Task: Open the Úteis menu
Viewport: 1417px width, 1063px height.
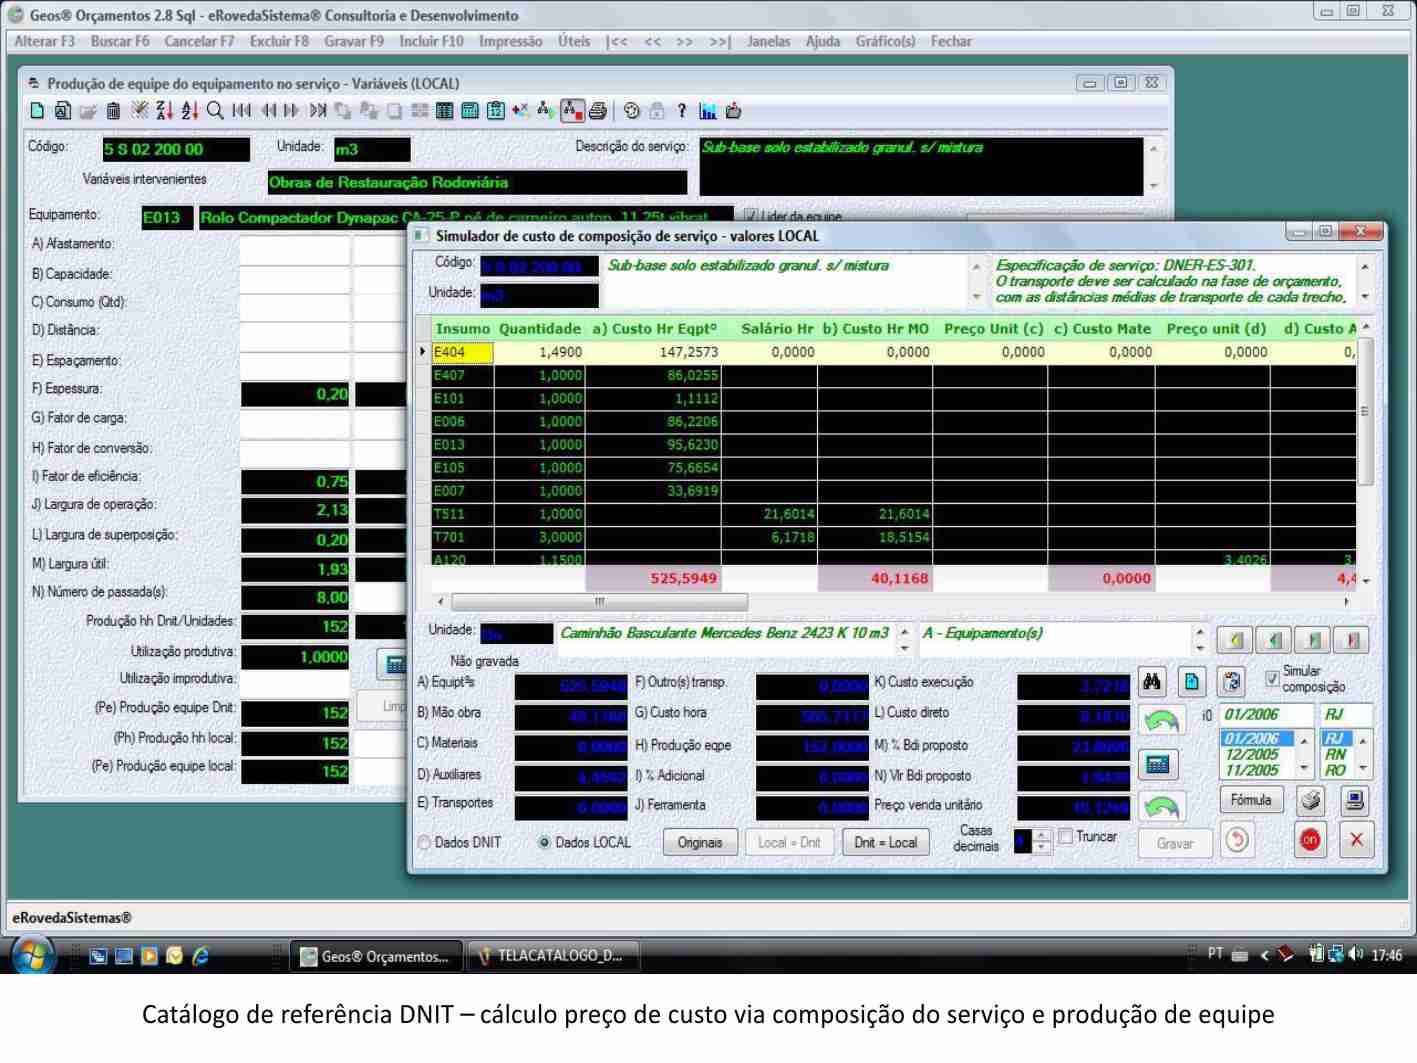Action: pyautogui.click(x=574, y=41)
